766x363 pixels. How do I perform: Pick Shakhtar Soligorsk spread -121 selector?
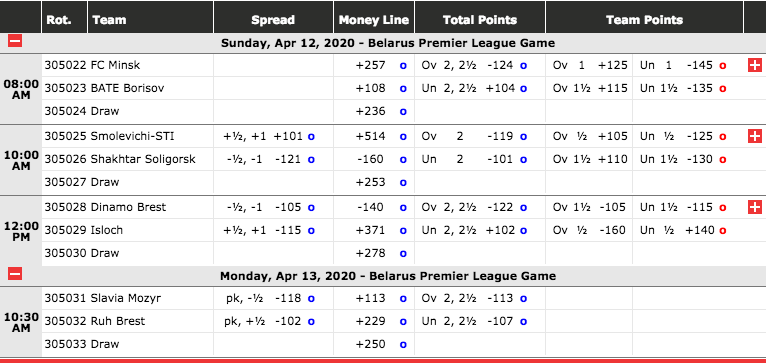click(311, 160)
